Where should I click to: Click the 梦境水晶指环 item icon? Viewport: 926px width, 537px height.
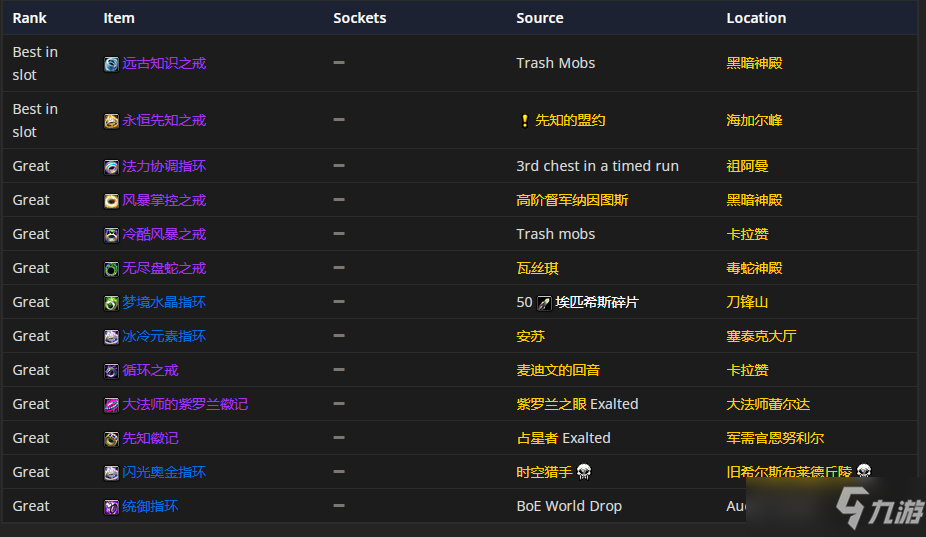pyautogui.click(x=111, y=303)
